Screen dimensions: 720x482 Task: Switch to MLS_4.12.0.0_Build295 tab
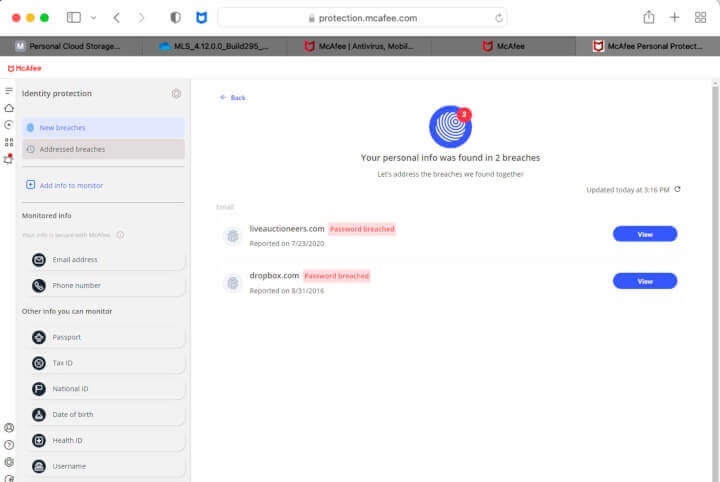tap(215, 46)
